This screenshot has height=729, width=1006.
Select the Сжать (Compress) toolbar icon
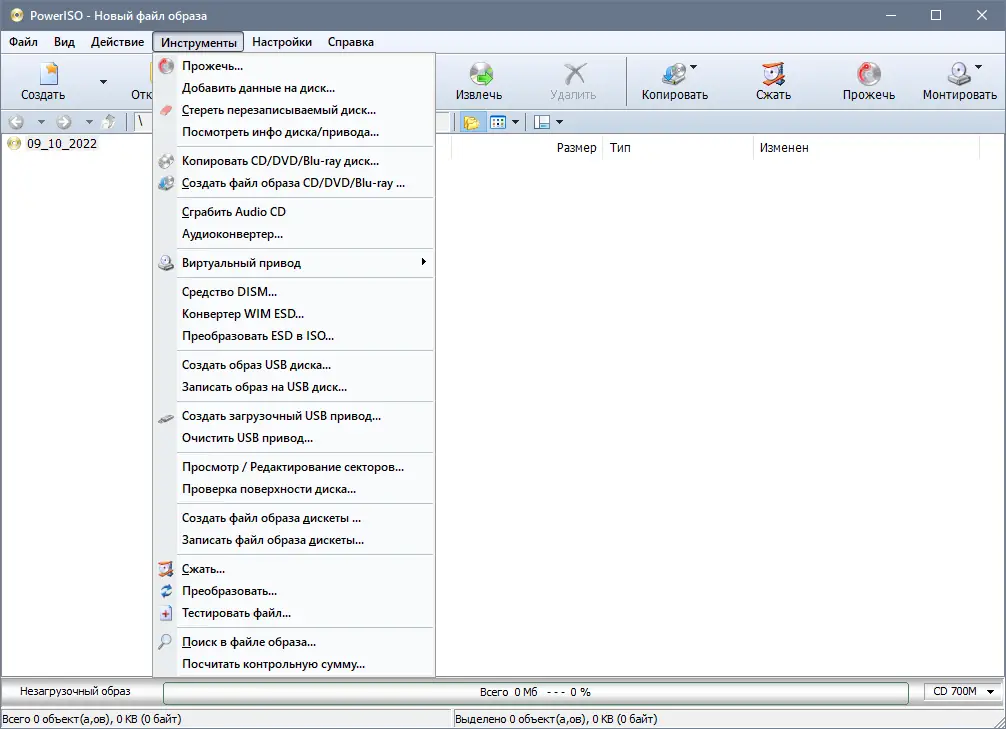771,80
